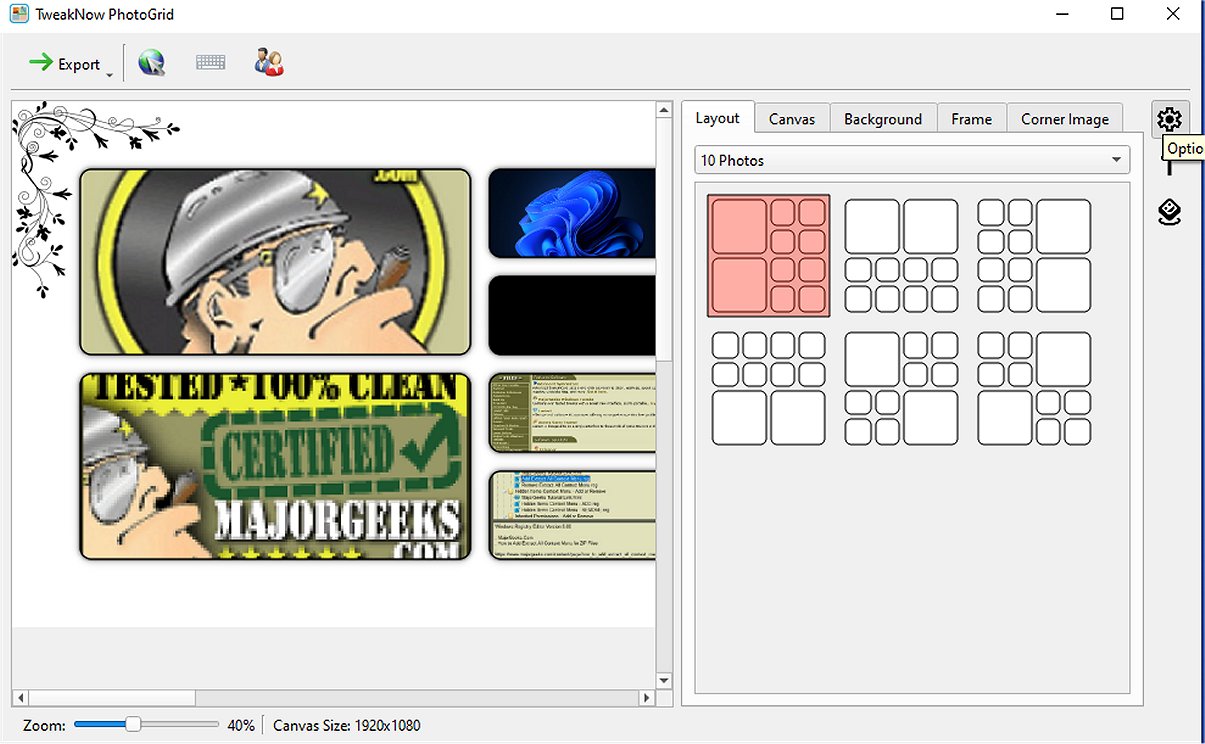This screenshot has height=744, width=1205.
Task: Select the black empty photo cell
Action: [x=572, y=316]
